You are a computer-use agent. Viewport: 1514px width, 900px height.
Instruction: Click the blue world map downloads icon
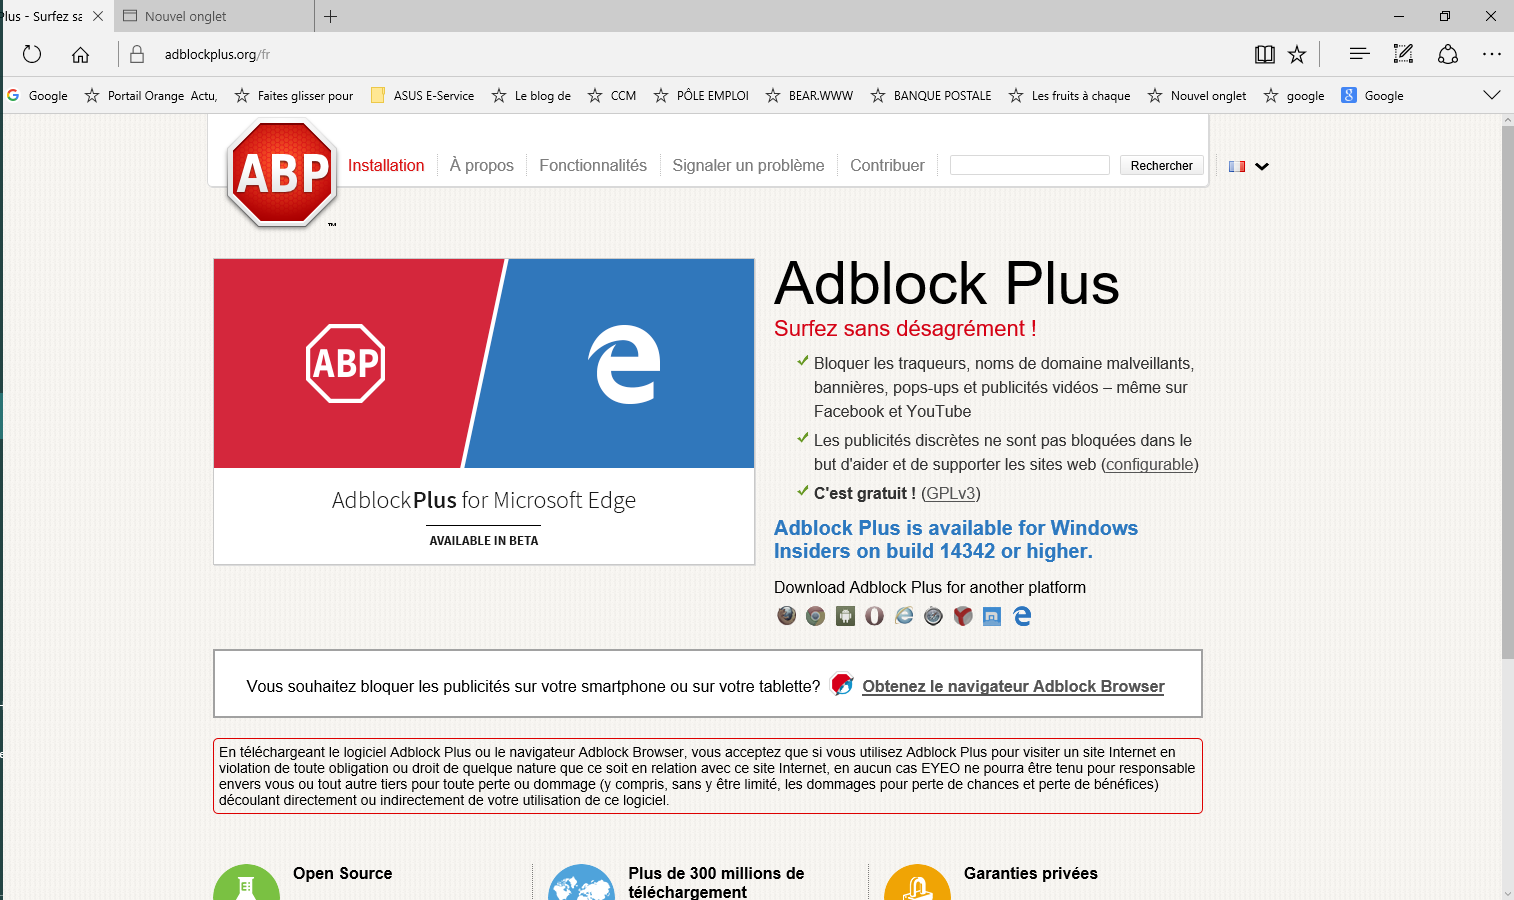(x=581, y=883)
